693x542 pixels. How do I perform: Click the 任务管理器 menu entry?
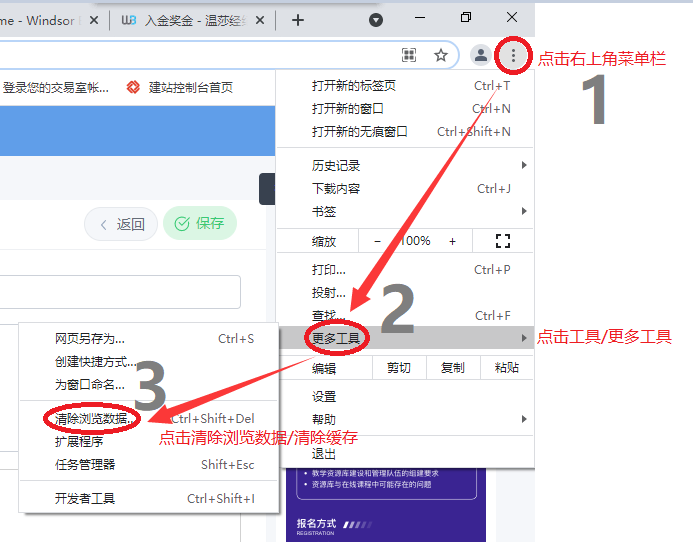(x=85, y=464)
